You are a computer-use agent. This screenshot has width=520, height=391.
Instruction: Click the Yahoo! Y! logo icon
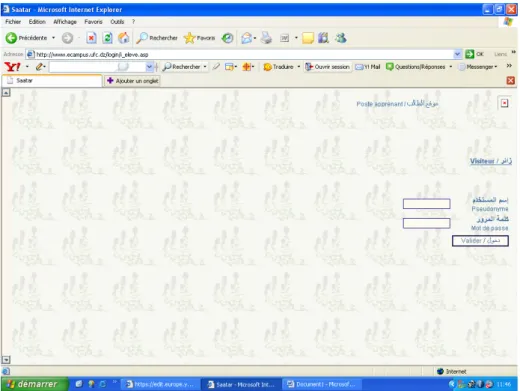(13, 67)
